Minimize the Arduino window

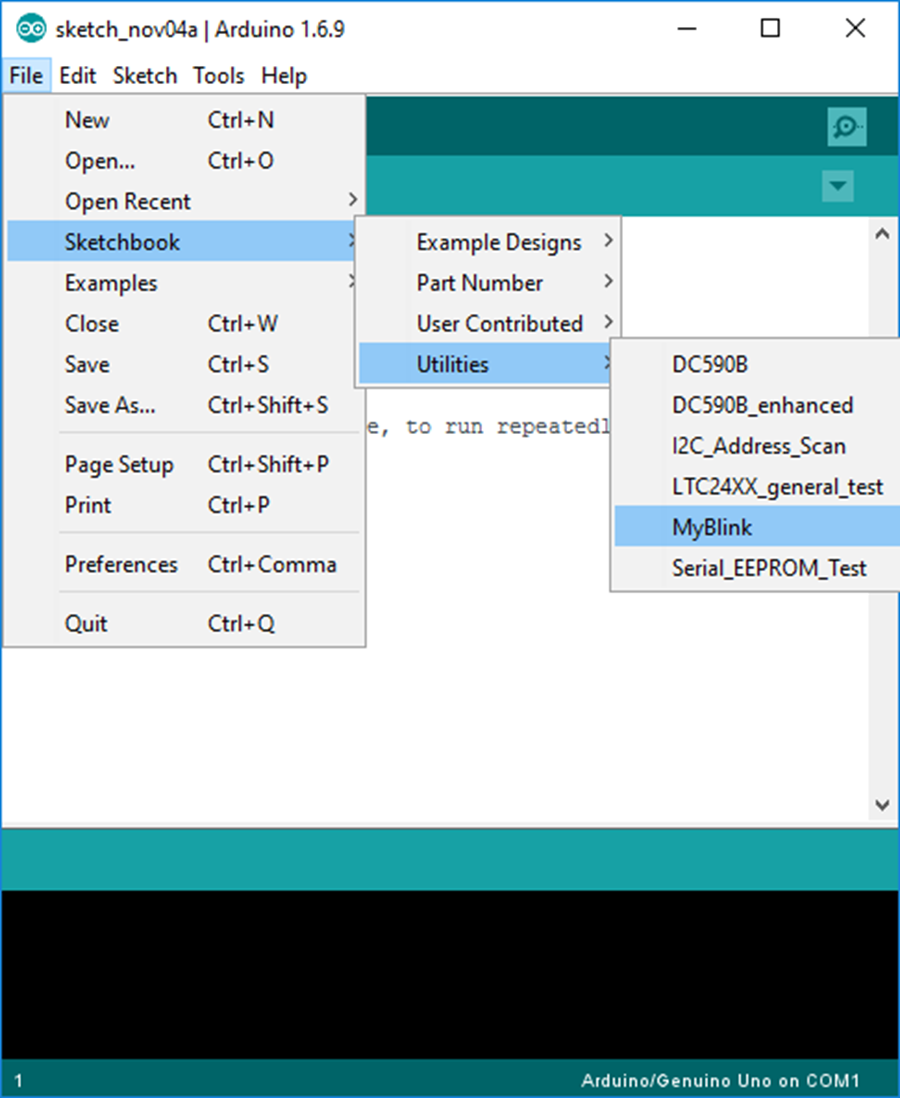[687, 29]
